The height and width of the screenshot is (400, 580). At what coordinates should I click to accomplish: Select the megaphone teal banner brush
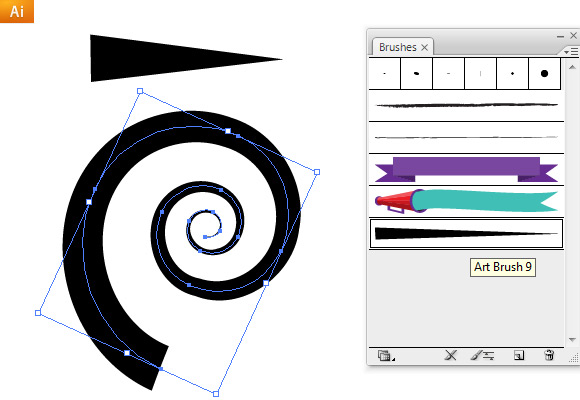pos(466,202)
